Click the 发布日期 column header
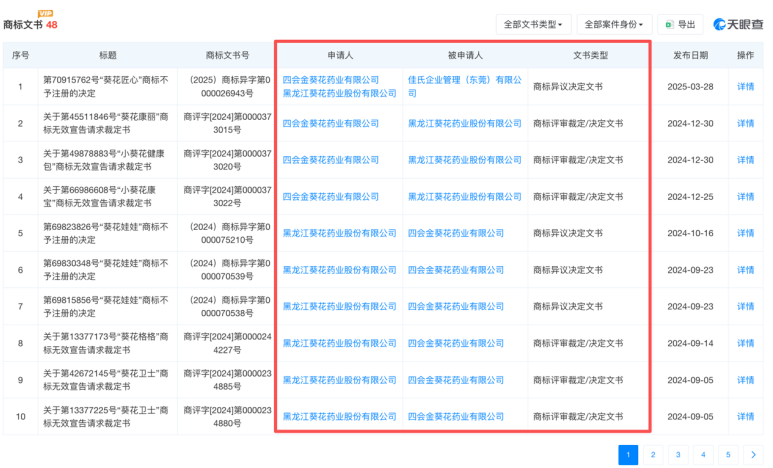 click(690, 55)
